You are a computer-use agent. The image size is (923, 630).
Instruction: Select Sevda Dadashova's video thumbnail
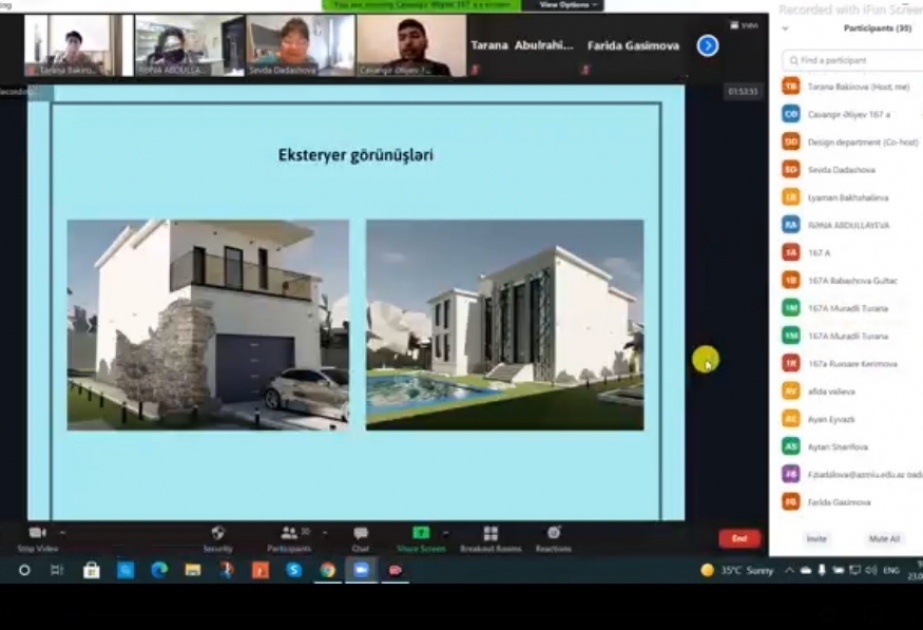(x=300, y=46)
